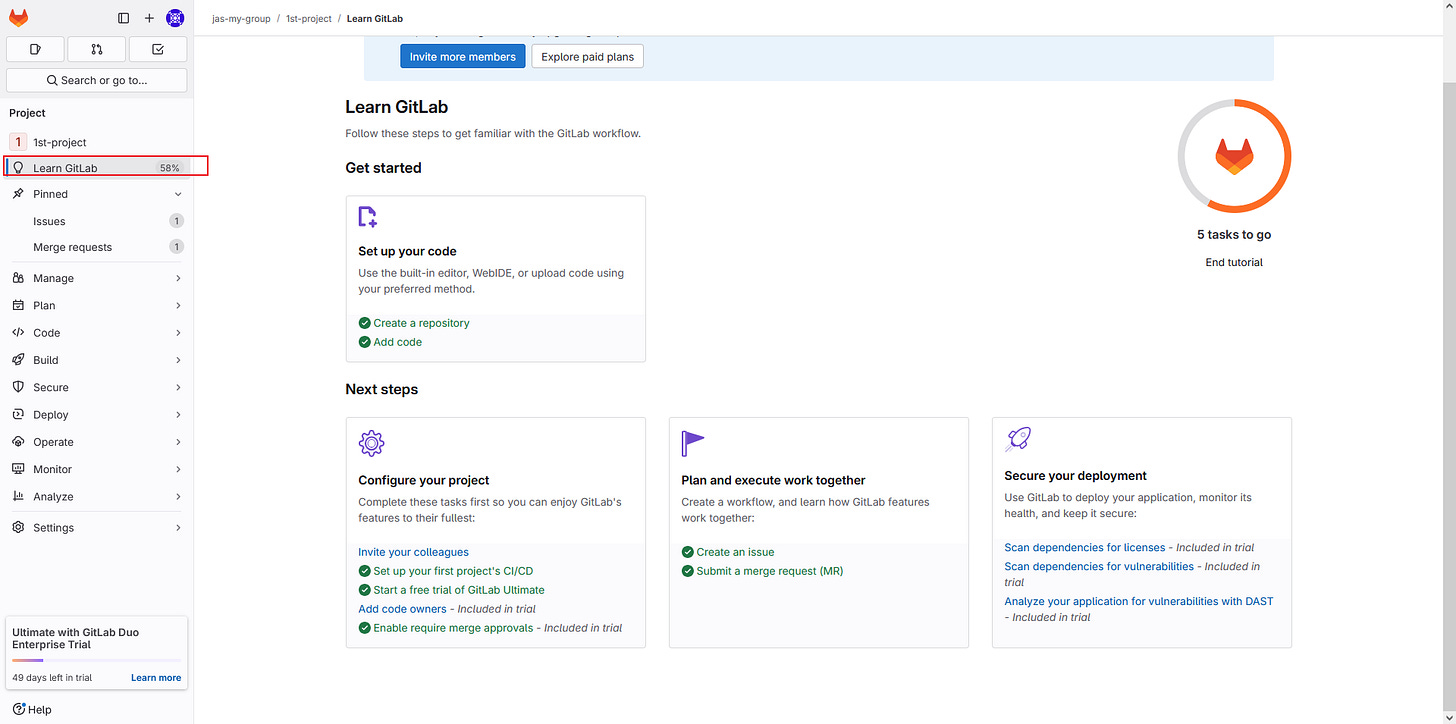
Task: Expand the Settings menu
Action: 97,527
